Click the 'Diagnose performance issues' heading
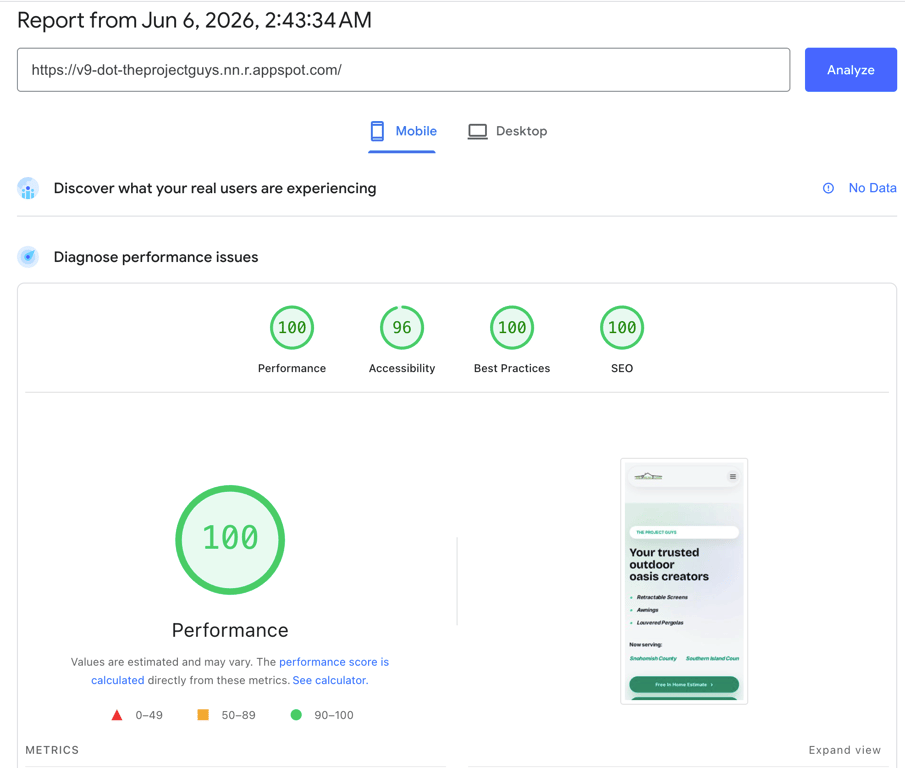This screenshot has width=905, height=768. 156,257
